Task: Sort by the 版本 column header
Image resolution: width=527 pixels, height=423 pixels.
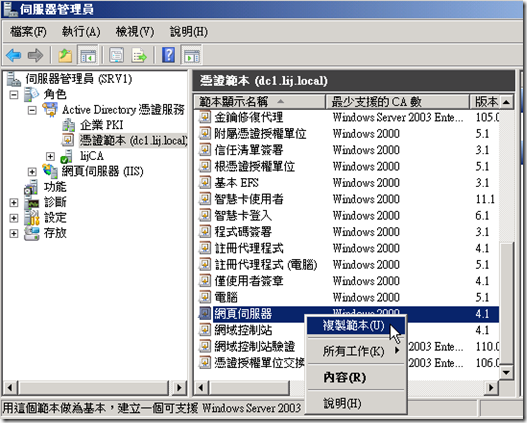Action: (x=485, y=101)
